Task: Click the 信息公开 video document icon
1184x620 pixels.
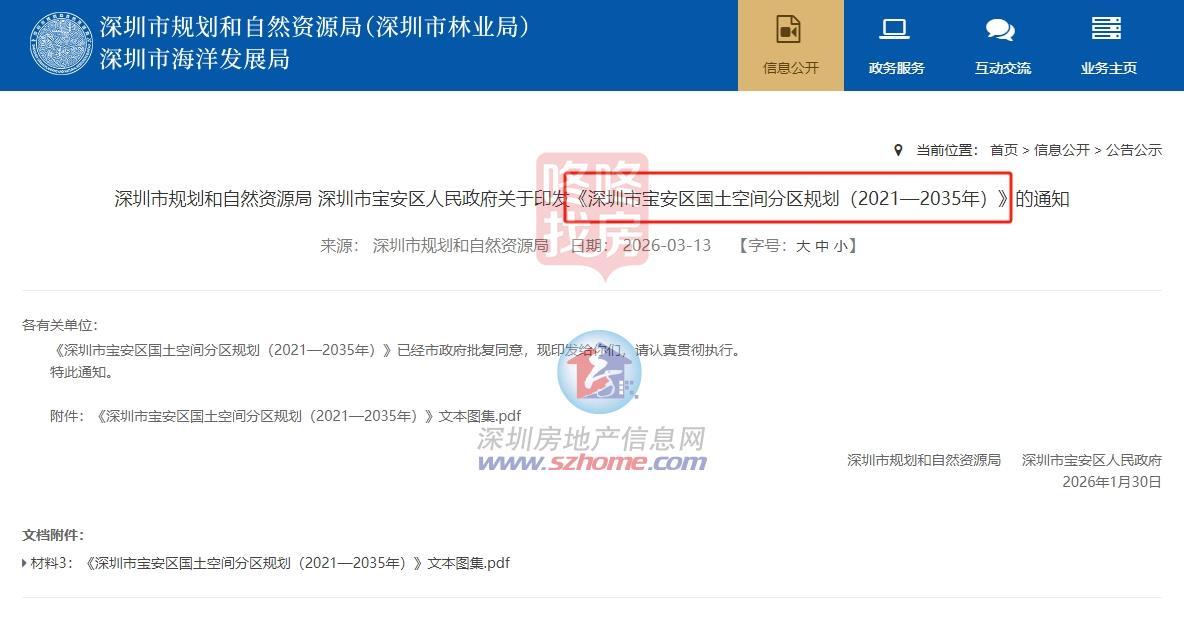Action: tap(788, 29)
